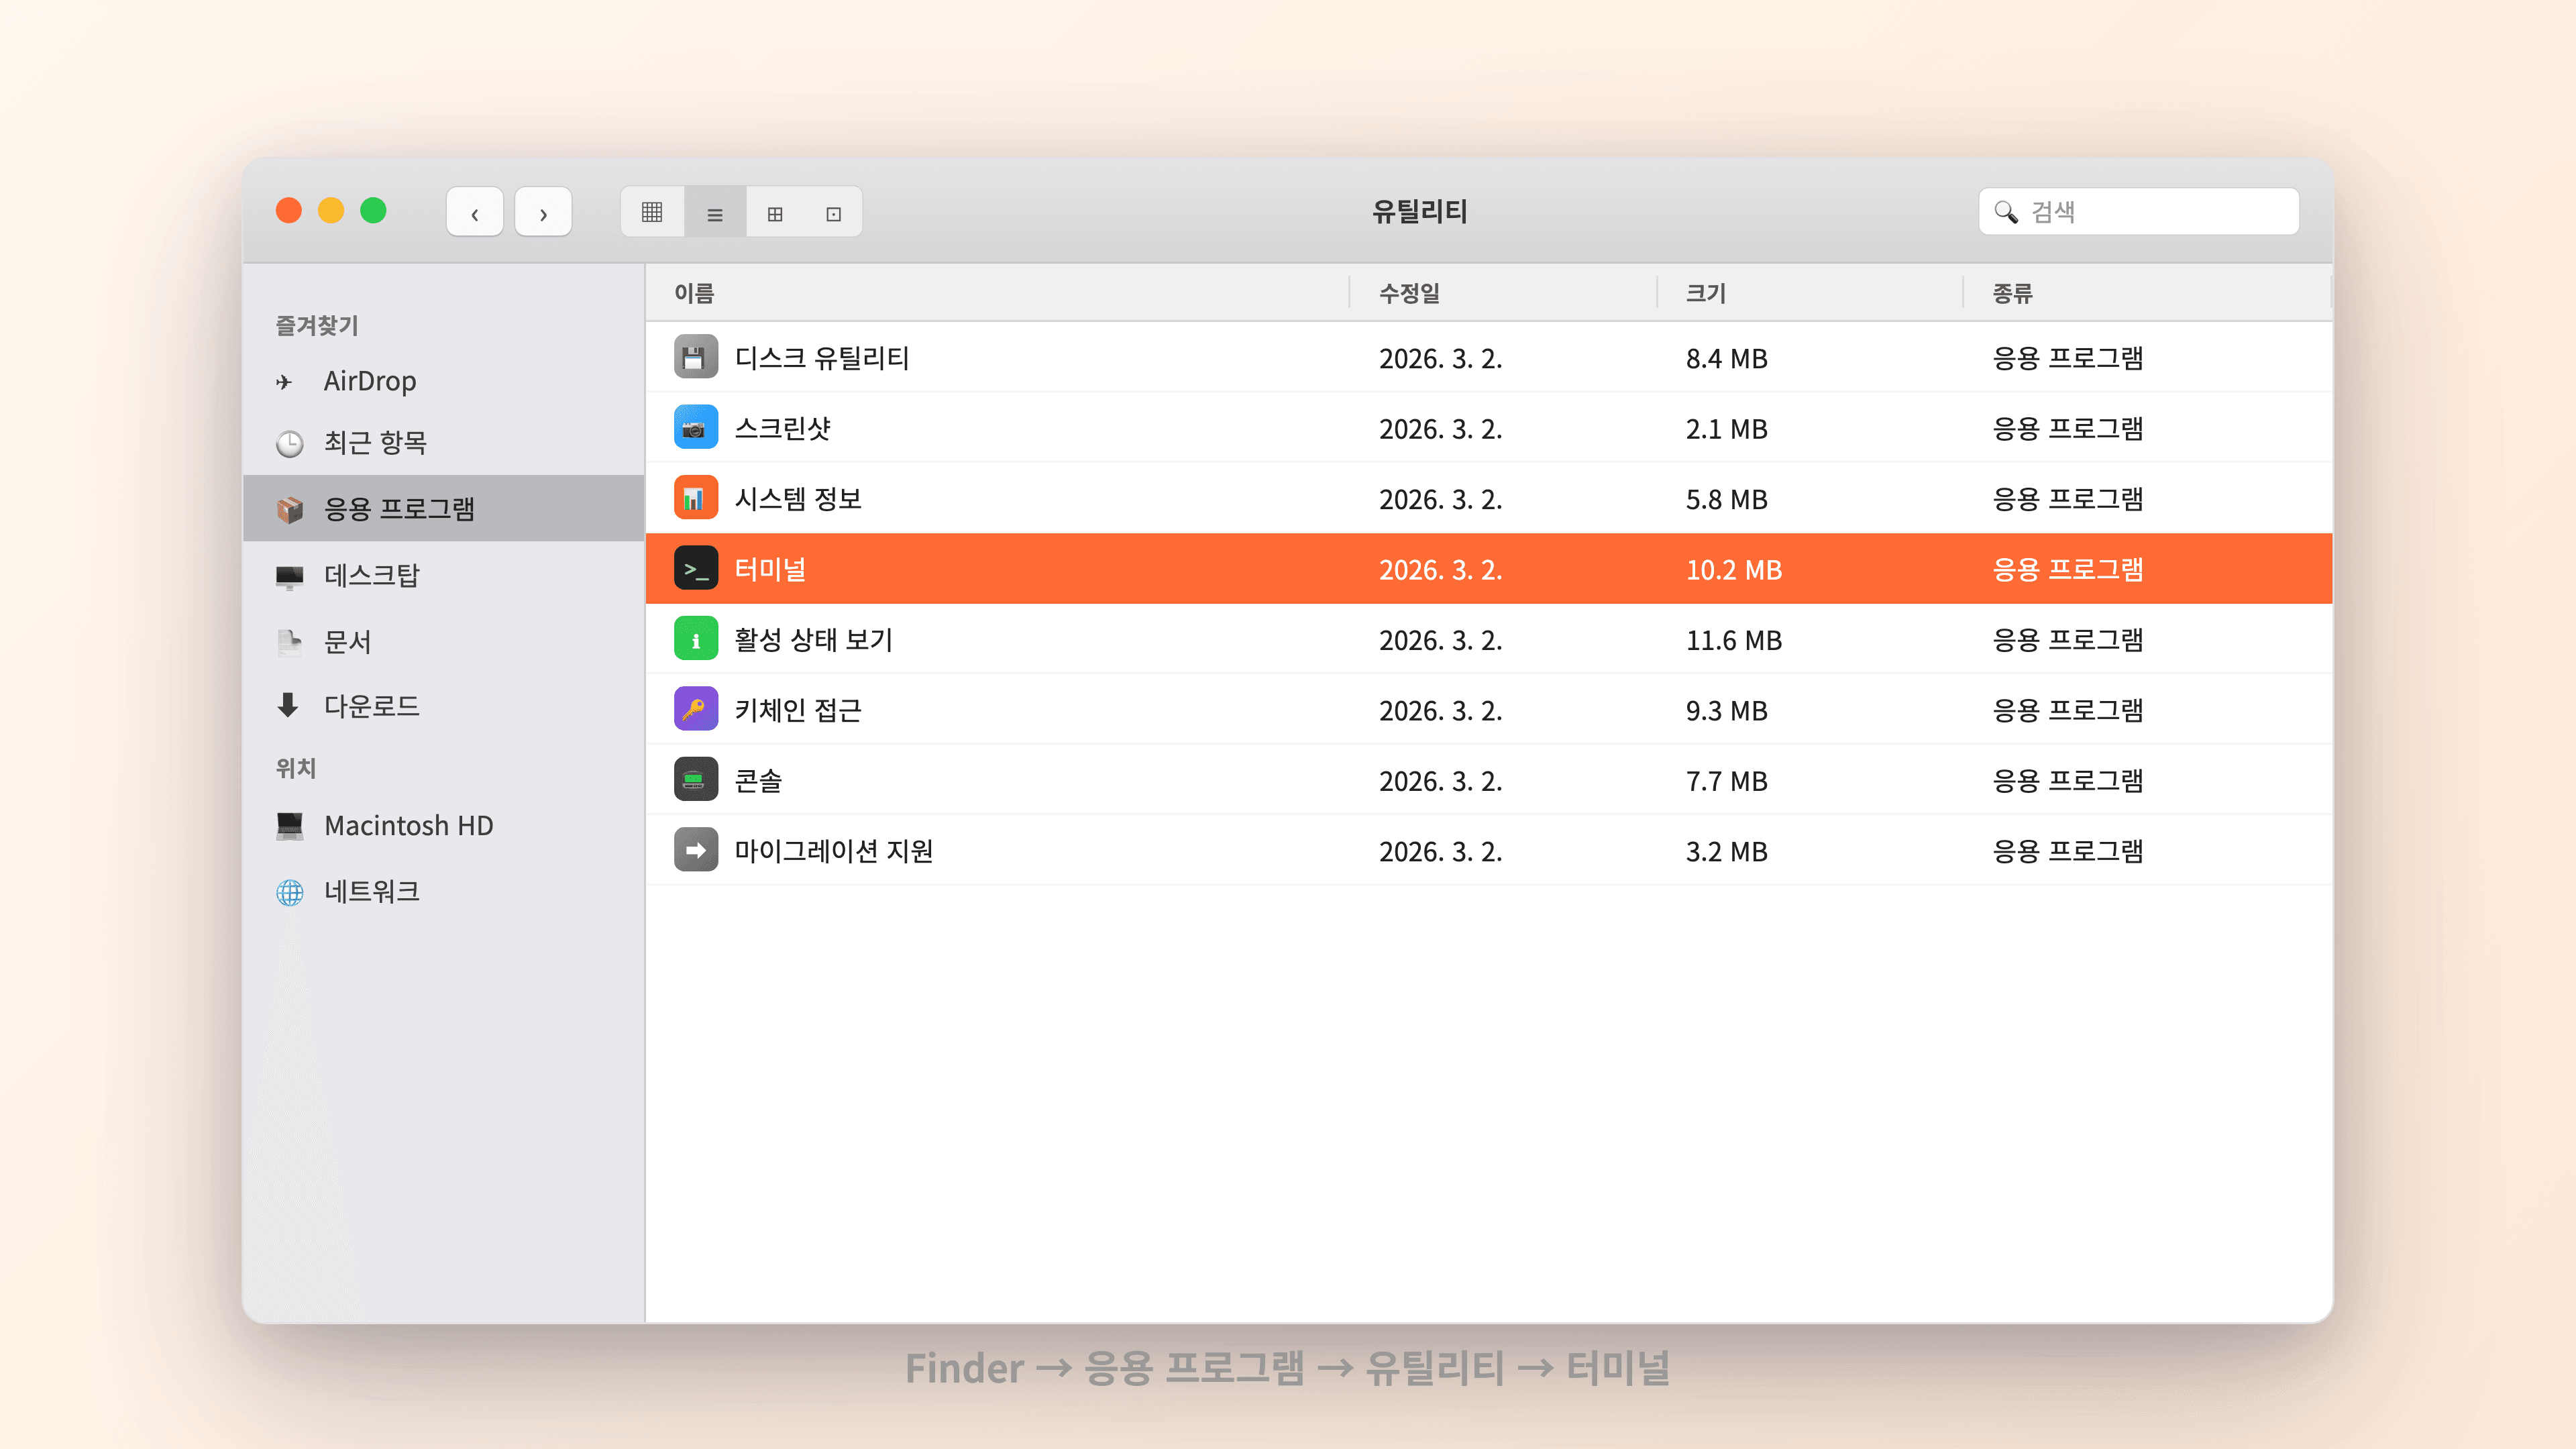
Task: Minimize the window with yellow button
Action: pos(331,211)
